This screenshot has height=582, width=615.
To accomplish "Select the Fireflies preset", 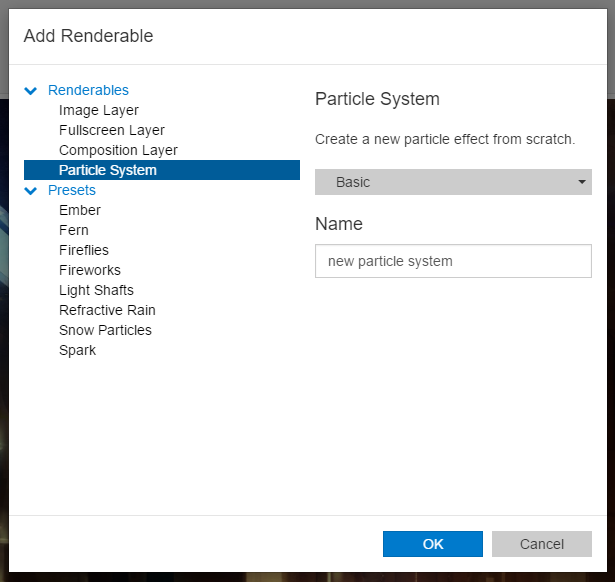I will (84, 250).
